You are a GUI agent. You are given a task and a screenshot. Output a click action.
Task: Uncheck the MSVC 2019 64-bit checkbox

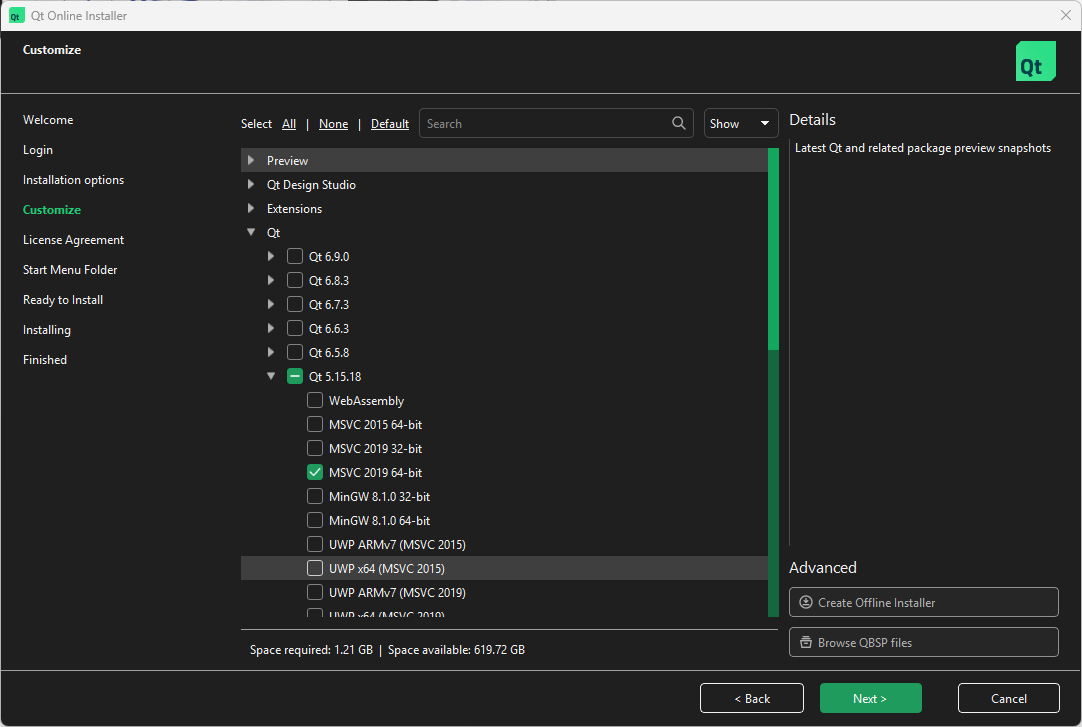(x=315, y=472)
